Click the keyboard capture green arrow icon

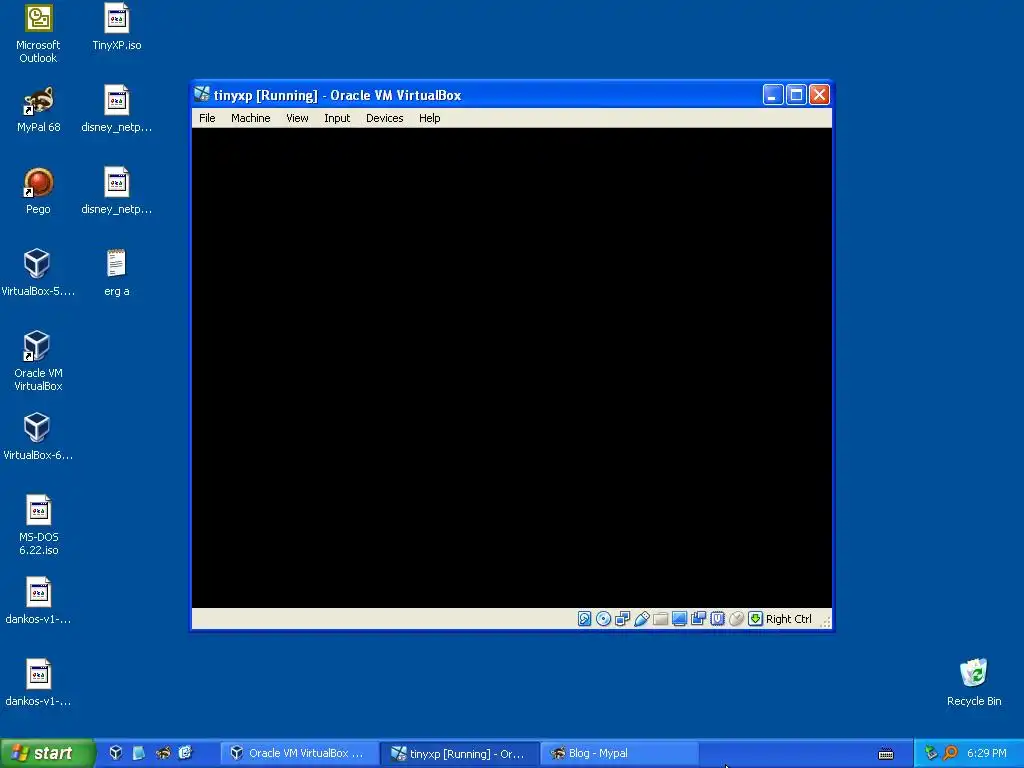(x=756, y=618)
